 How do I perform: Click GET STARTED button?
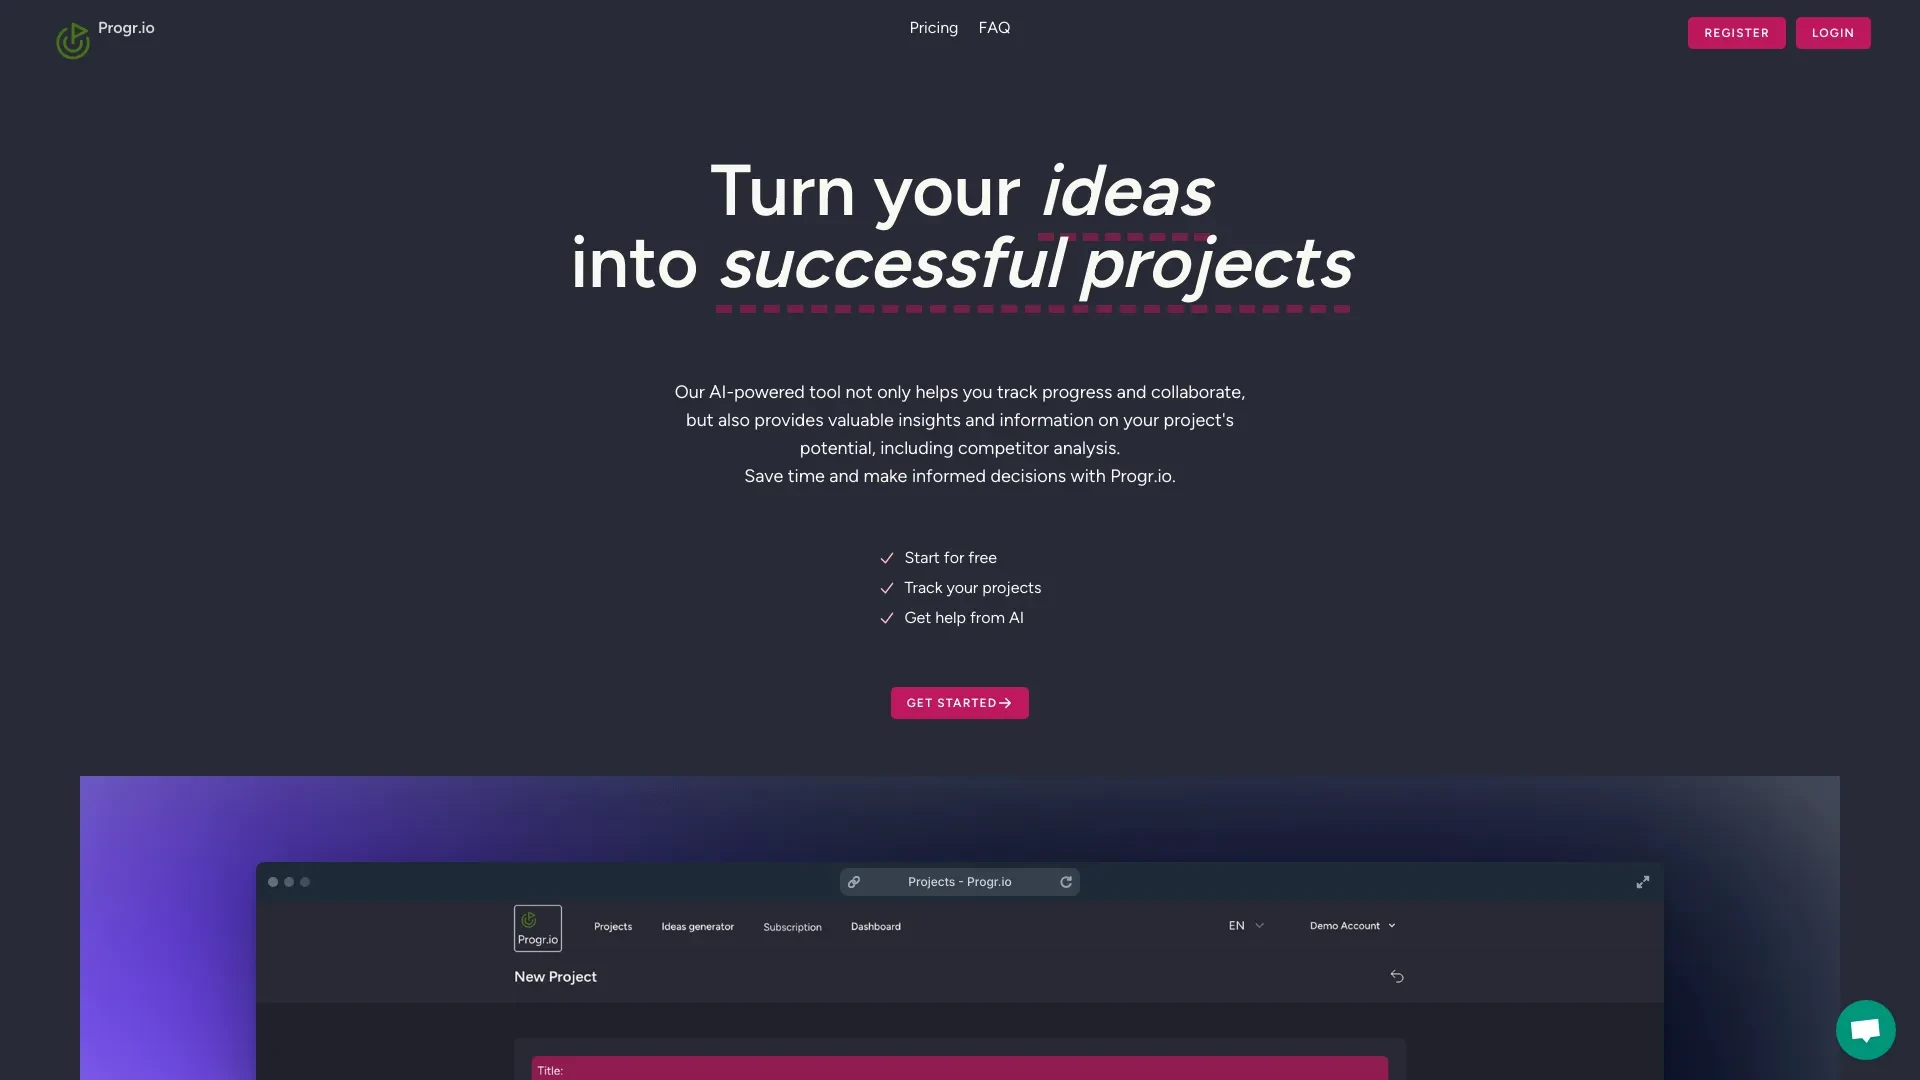[x=959, y=703]
